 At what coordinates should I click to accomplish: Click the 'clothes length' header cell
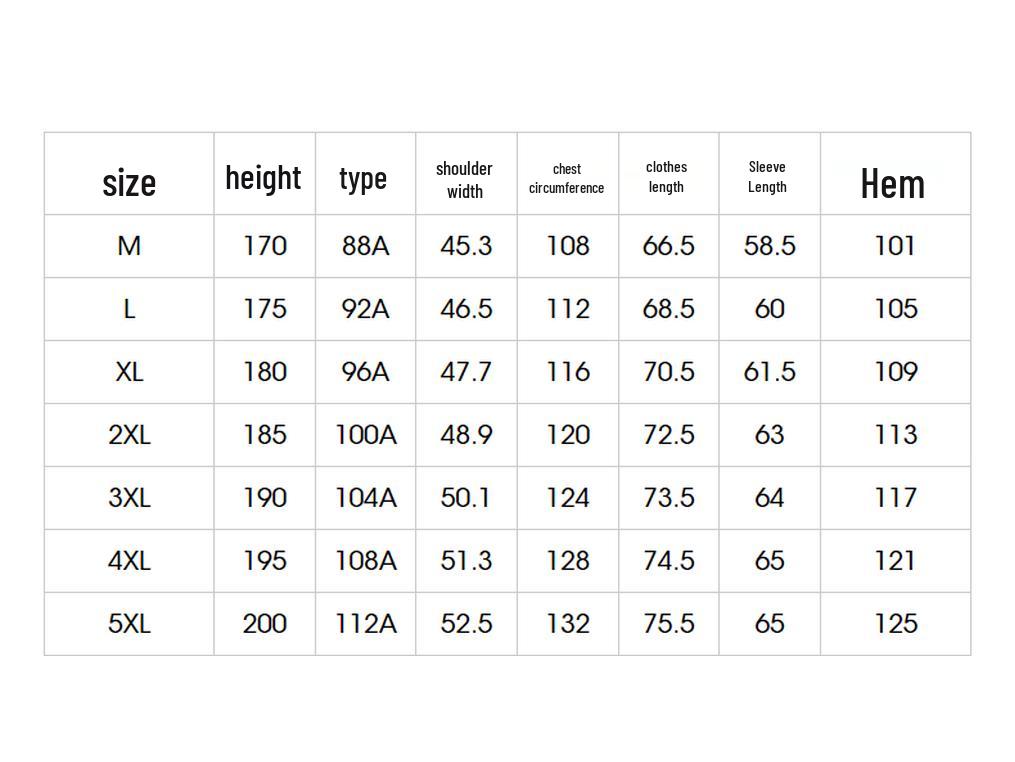point(667,177)
